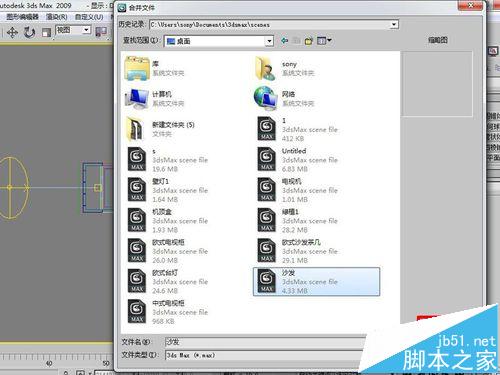The height and width of the screenshot is (375, 500).
Task: Select the 机顶盒 scene file
Action: tap(168, 221)
